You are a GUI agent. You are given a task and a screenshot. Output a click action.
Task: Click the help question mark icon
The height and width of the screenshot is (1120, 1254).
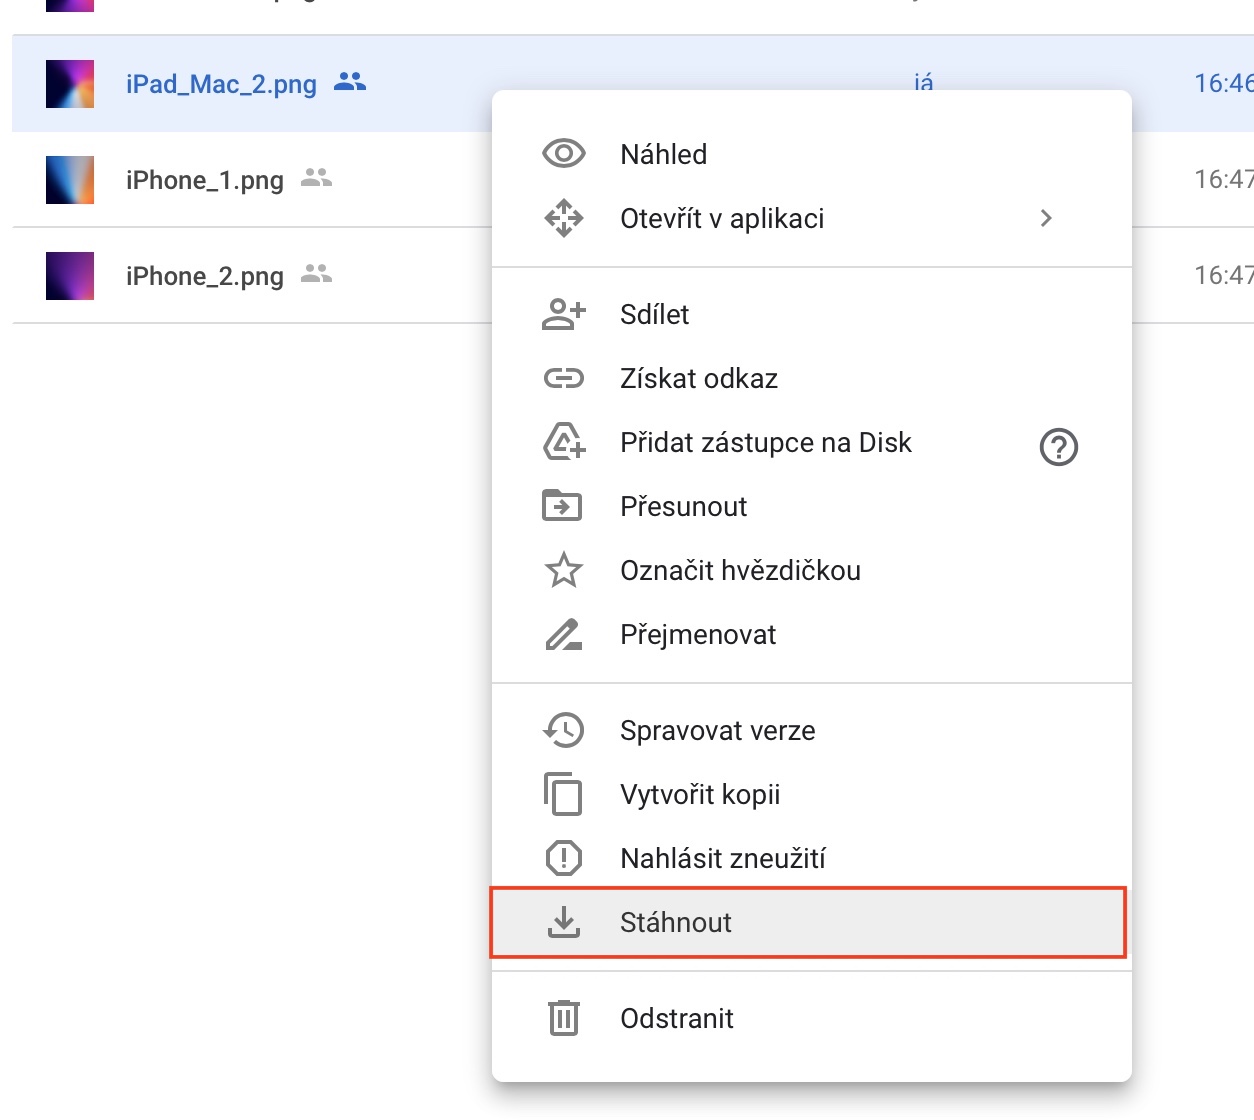(x=1058, y=447)
